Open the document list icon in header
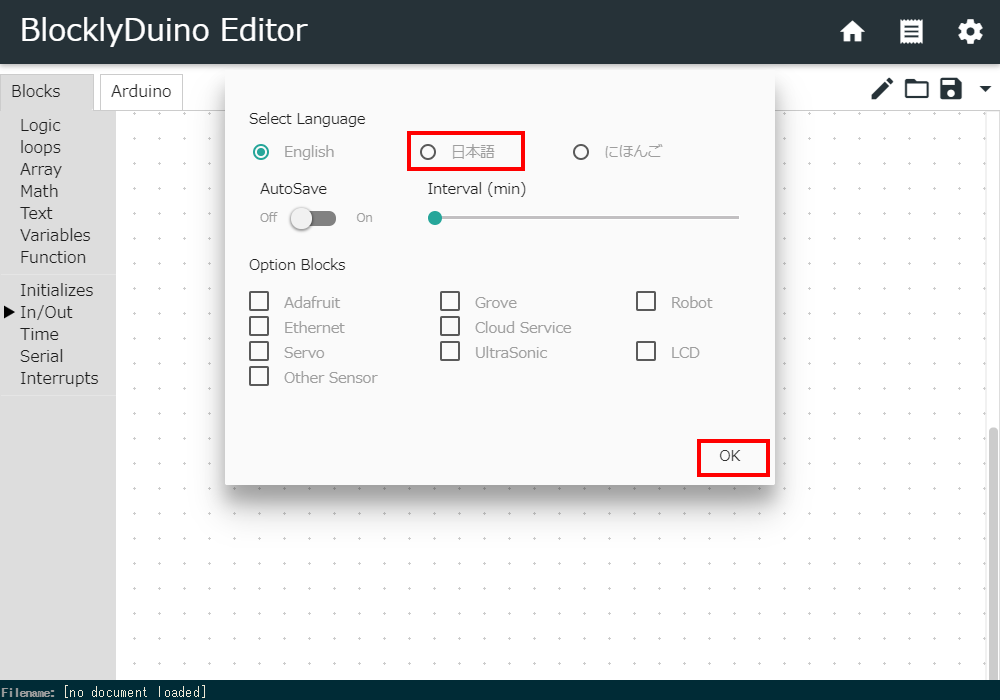 (911, 32)
